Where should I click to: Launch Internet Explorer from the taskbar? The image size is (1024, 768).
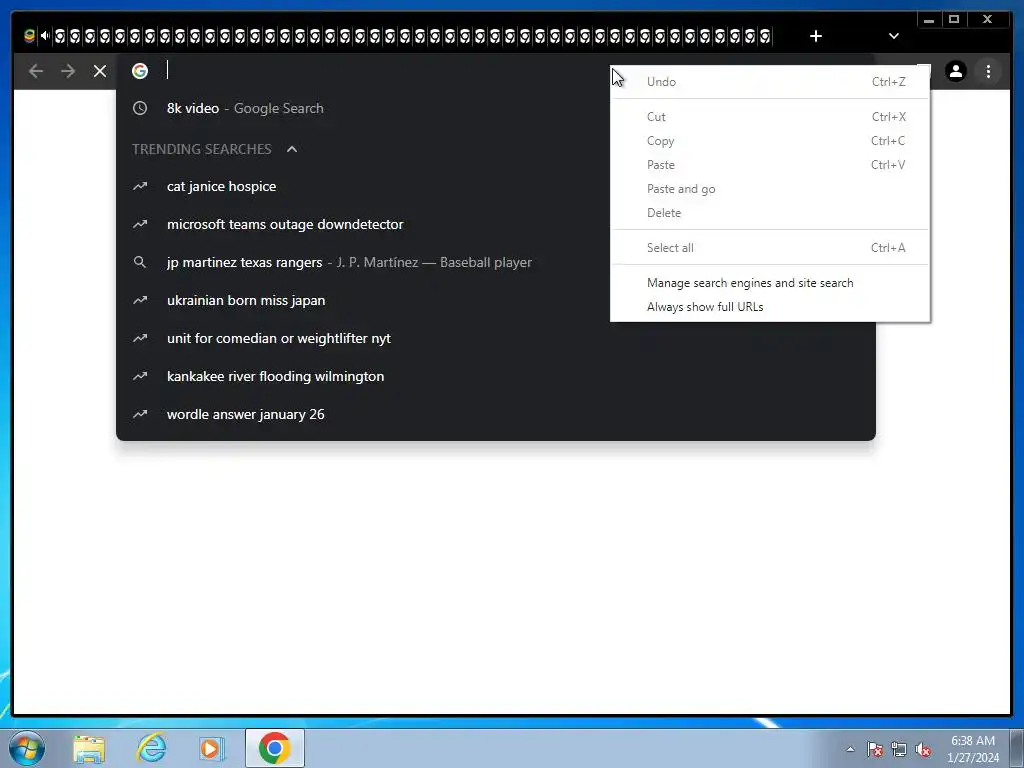click(x=151, y=748)
